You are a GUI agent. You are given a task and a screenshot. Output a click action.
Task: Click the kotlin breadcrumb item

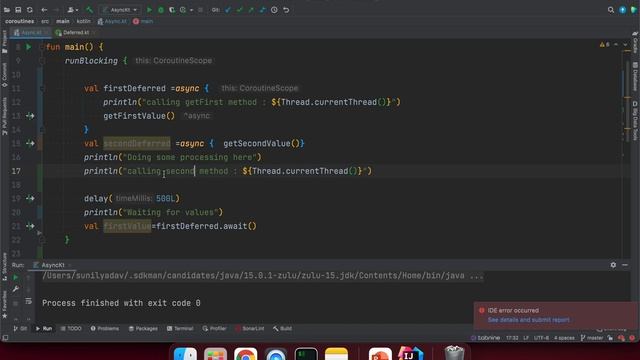pyautogui.click(x=83, y=21)
